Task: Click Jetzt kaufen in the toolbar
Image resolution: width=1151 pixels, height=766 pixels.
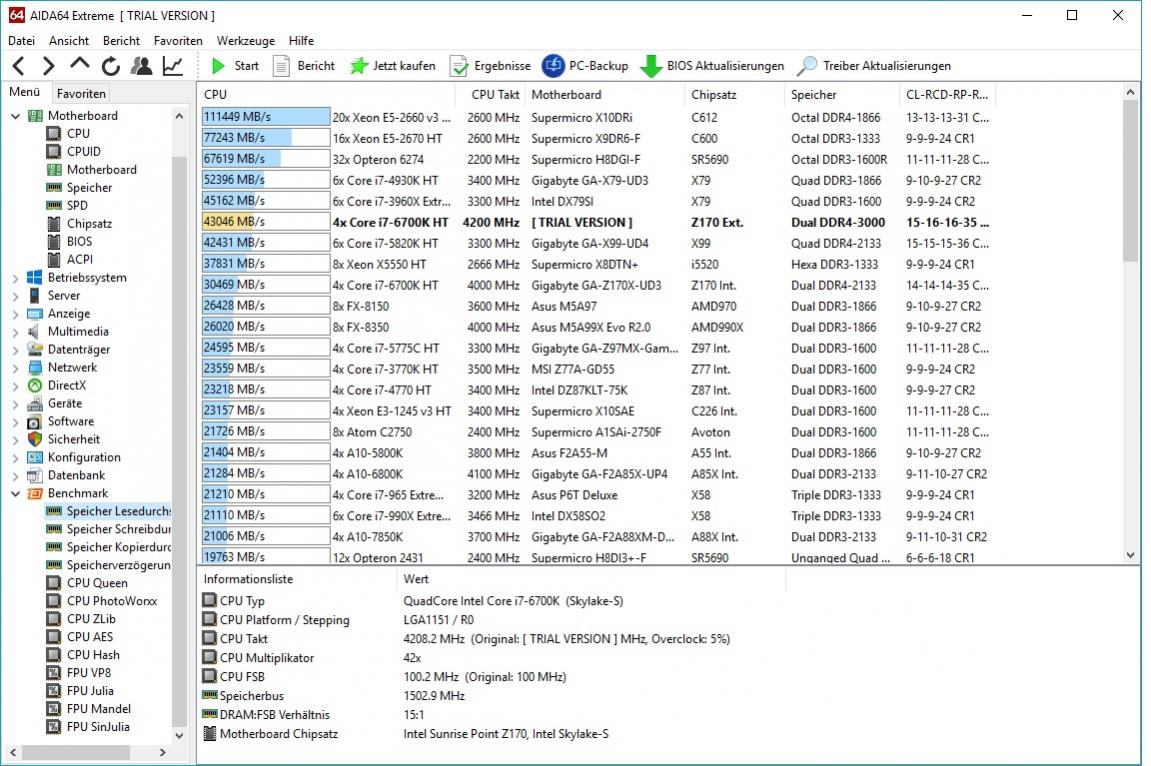Action: (393, 66)
